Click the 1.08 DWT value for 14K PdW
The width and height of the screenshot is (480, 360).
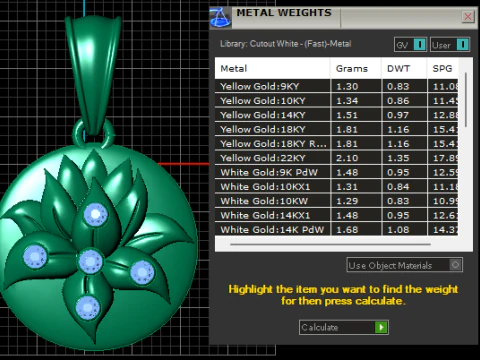coord(398,230)
